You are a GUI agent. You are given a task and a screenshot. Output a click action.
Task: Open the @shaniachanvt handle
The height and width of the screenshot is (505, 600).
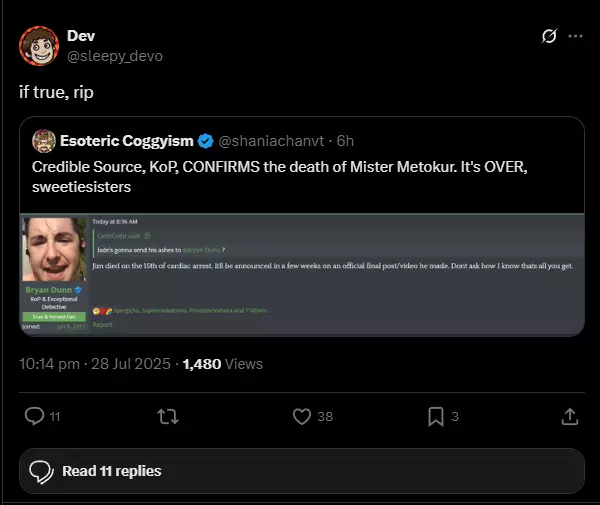point(271,141)
